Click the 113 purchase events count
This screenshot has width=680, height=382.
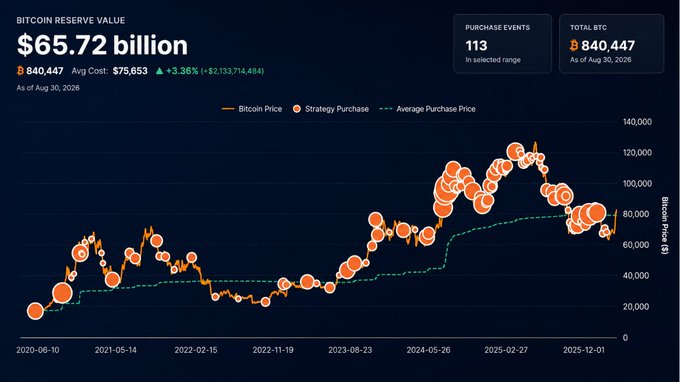click(476, 46)
